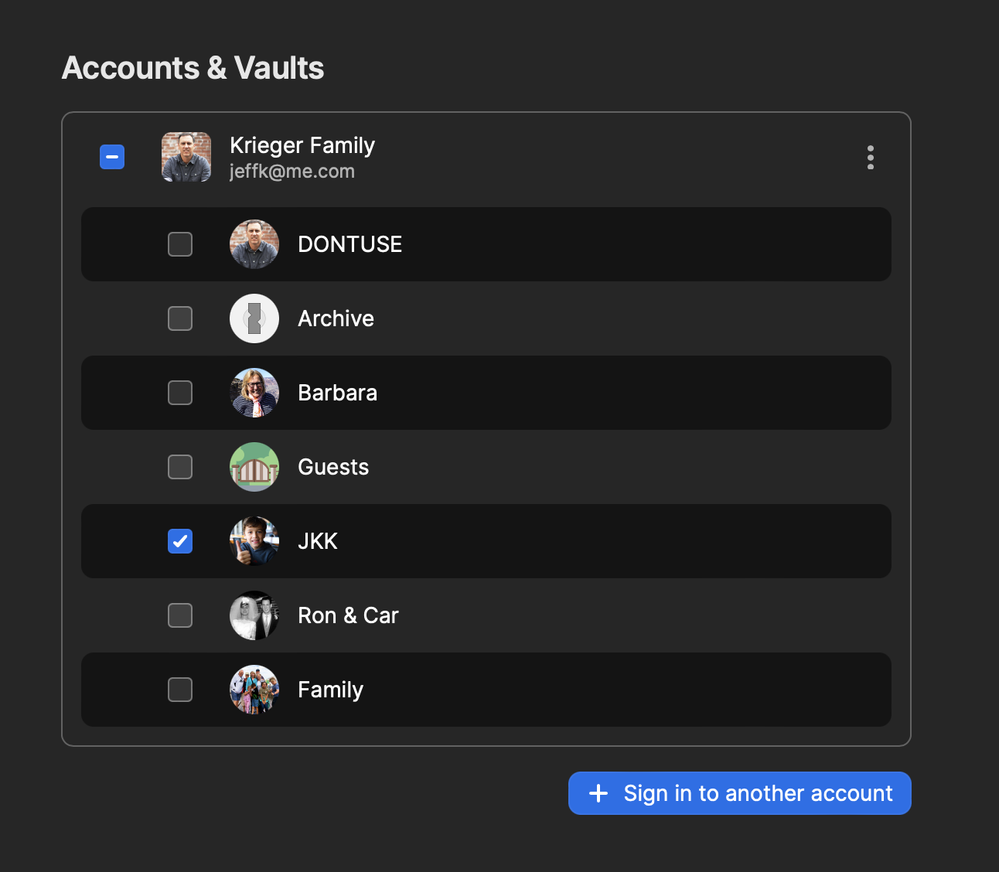Check the Family vault checkbox
The width and height of the screenshot is (999, 872).
click(x=180, y=689)
